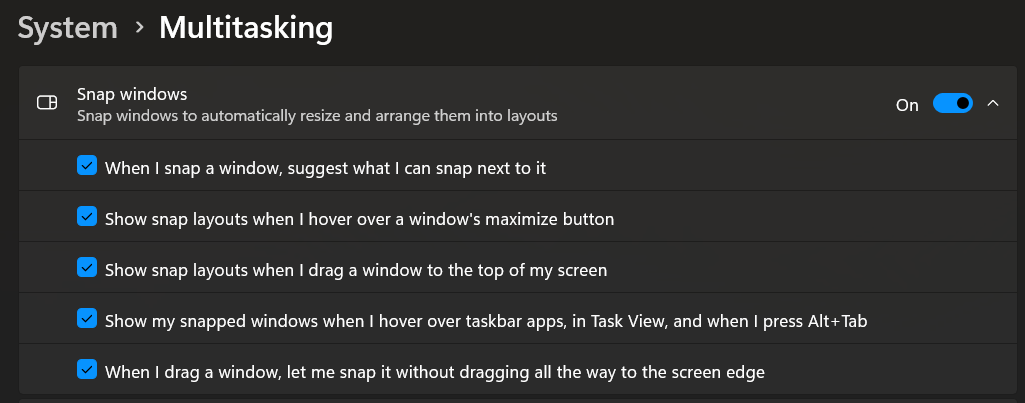The height and width of the screenshot is (403, 1025).
Task: Uncheck the maximize button snap layouts checkbox
Action: pyautogui.click(x=87, y=217)
